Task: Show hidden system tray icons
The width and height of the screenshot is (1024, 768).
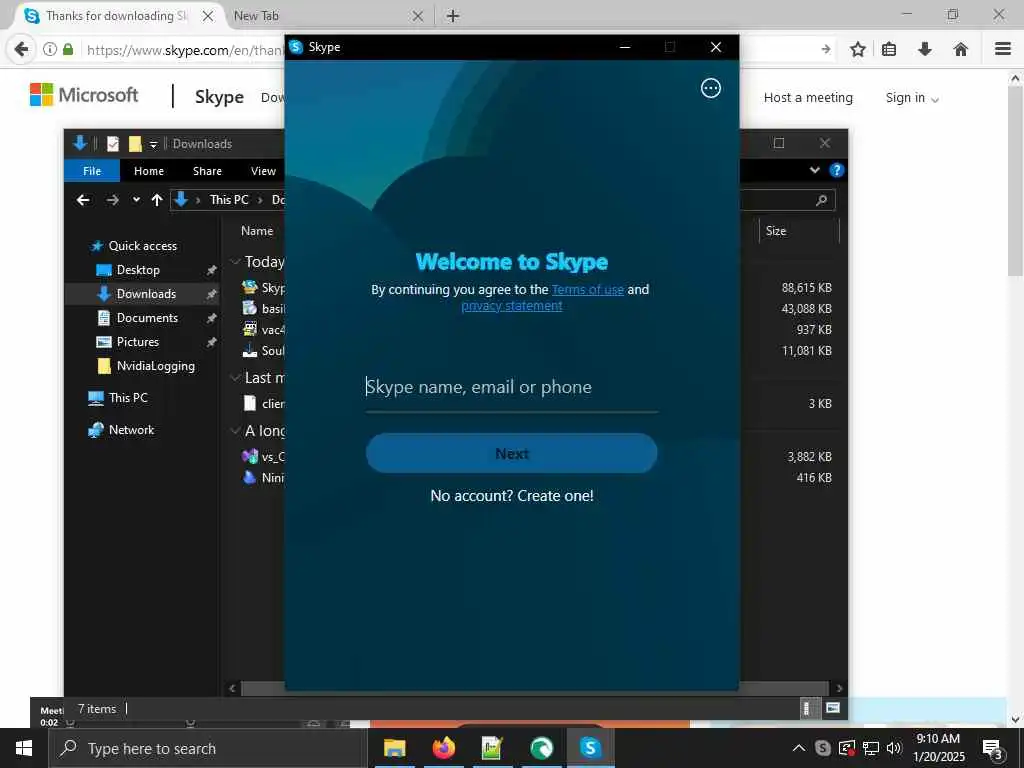Action: 798,748
